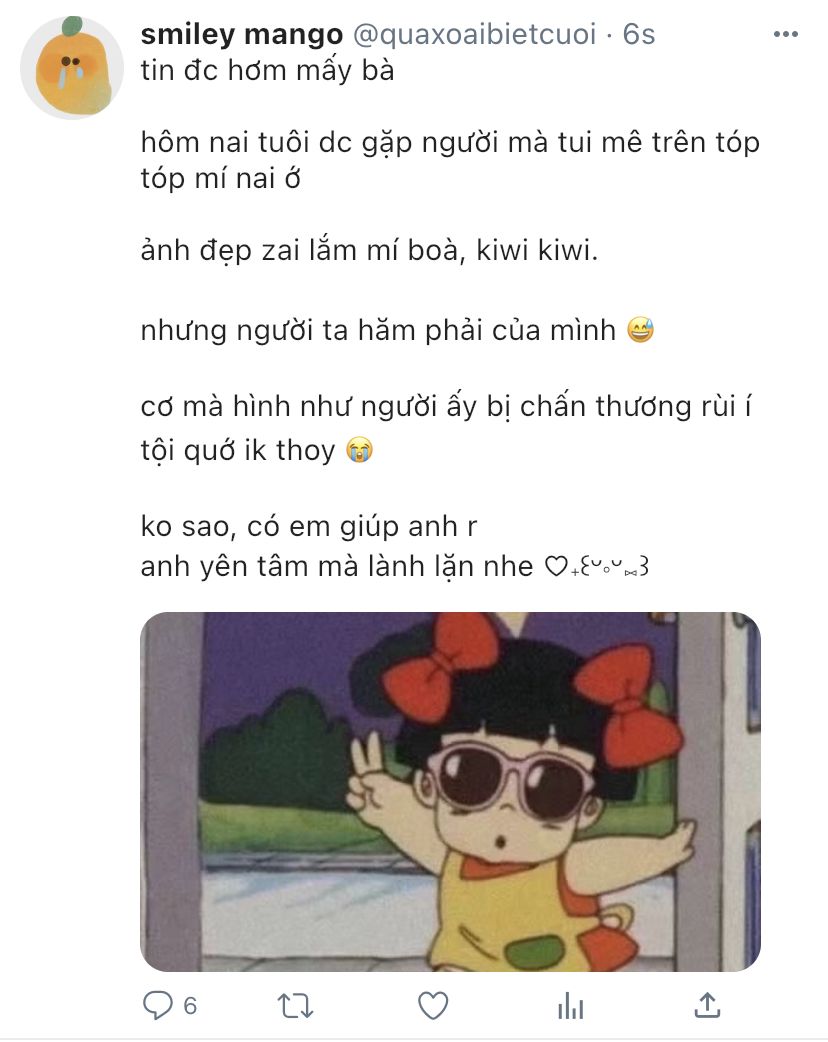
Task: Click the text 'nhưng người ta hăm phải của mình'
Action: 378,330
